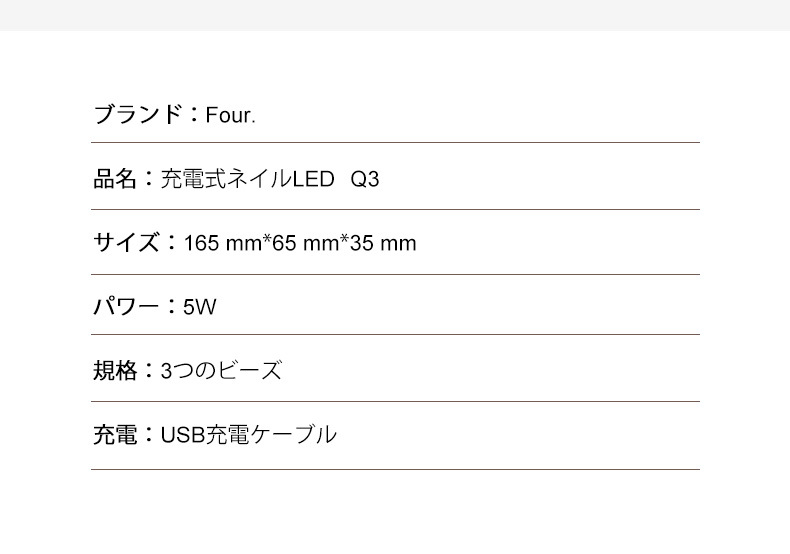
Task: Click the bottom divider under the charging row
Action: click(x=395, y=469)
